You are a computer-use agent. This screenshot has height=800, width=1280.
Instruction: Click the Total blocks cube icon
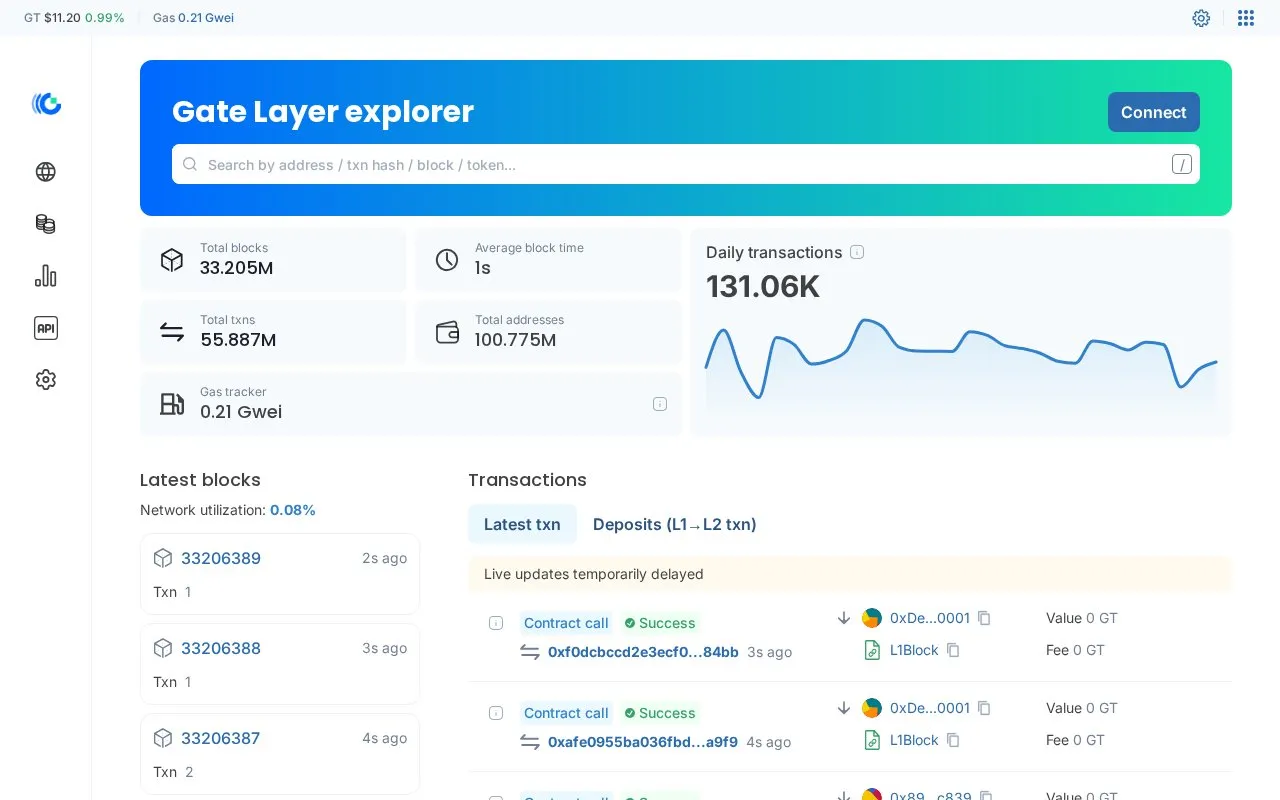172,260
